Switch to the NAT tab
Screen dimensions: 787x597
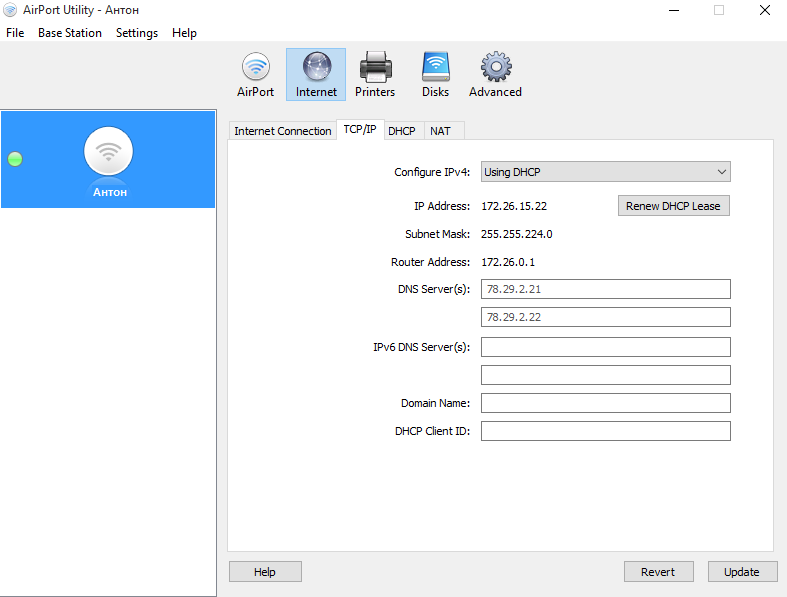pos(440,131)
